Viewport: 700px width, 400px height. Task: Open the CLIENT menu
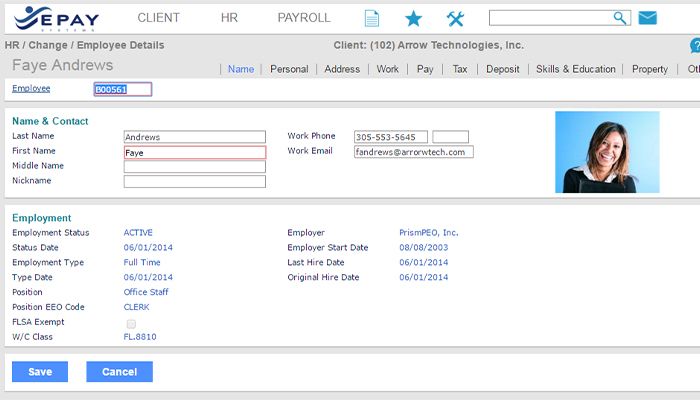[158, 18]
